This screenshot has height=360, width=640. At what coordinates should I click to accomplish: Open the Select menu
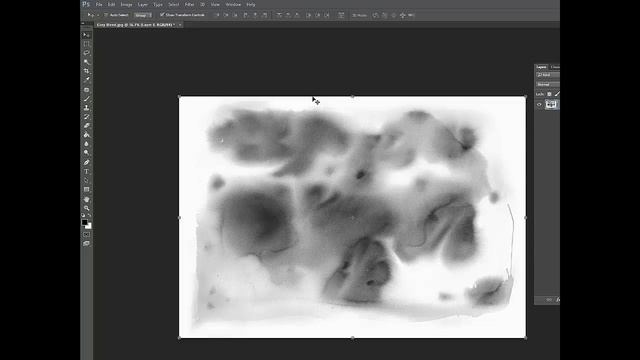coord(173,4)
